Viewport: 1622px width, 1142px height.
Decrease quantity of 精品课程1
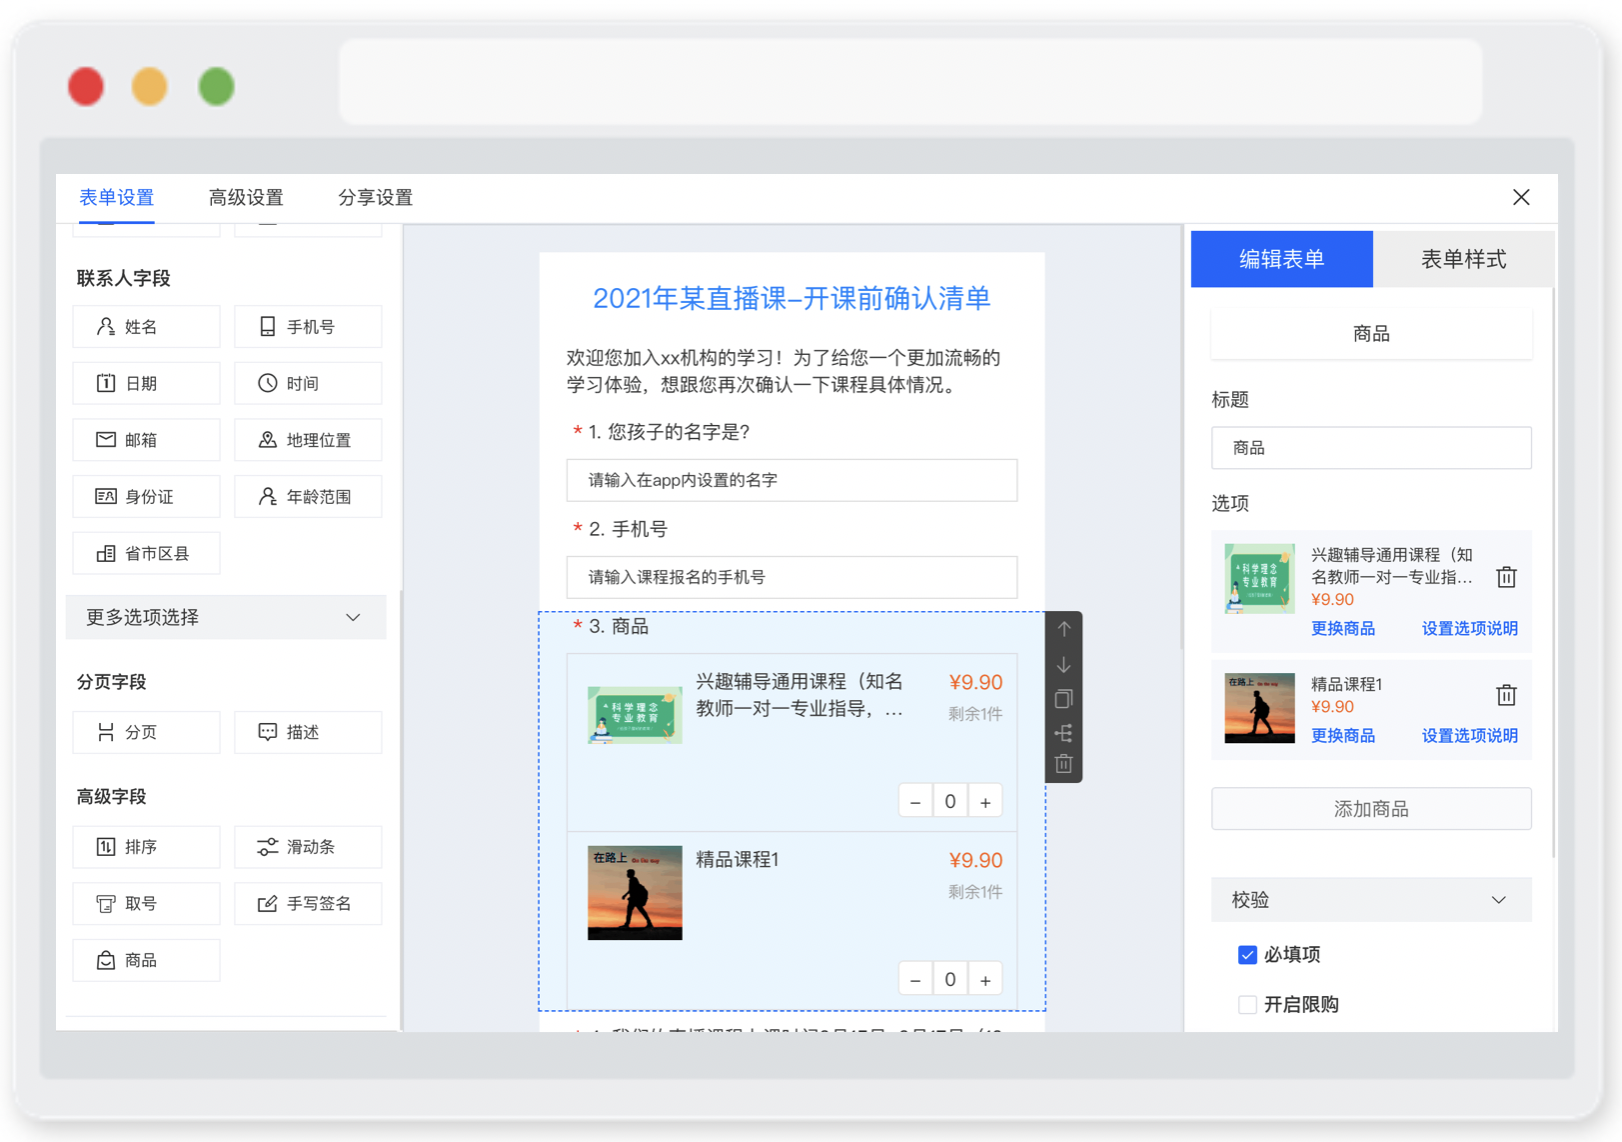coord(915,980)
